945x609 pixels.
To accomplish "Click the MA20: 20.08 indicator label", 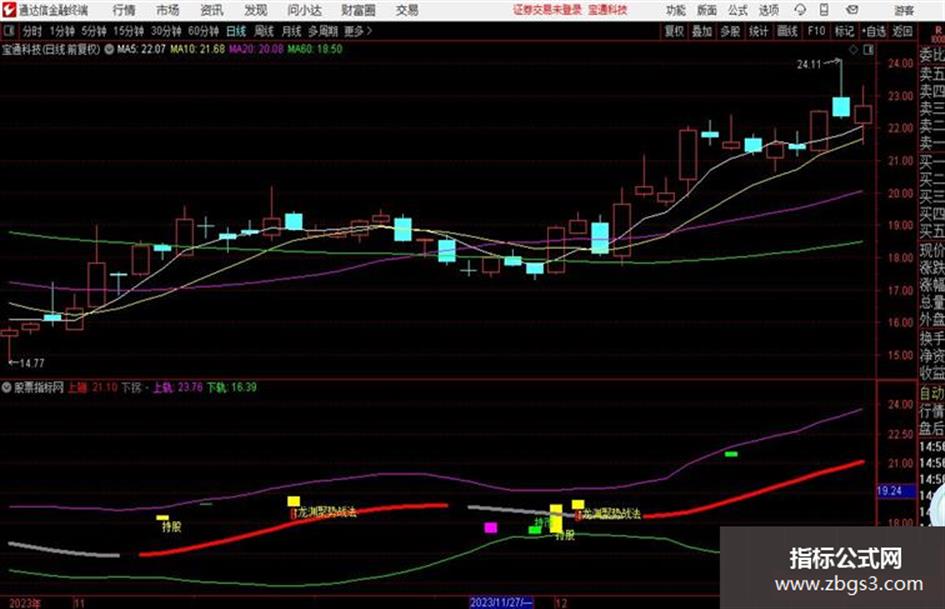I will [256, 49].
